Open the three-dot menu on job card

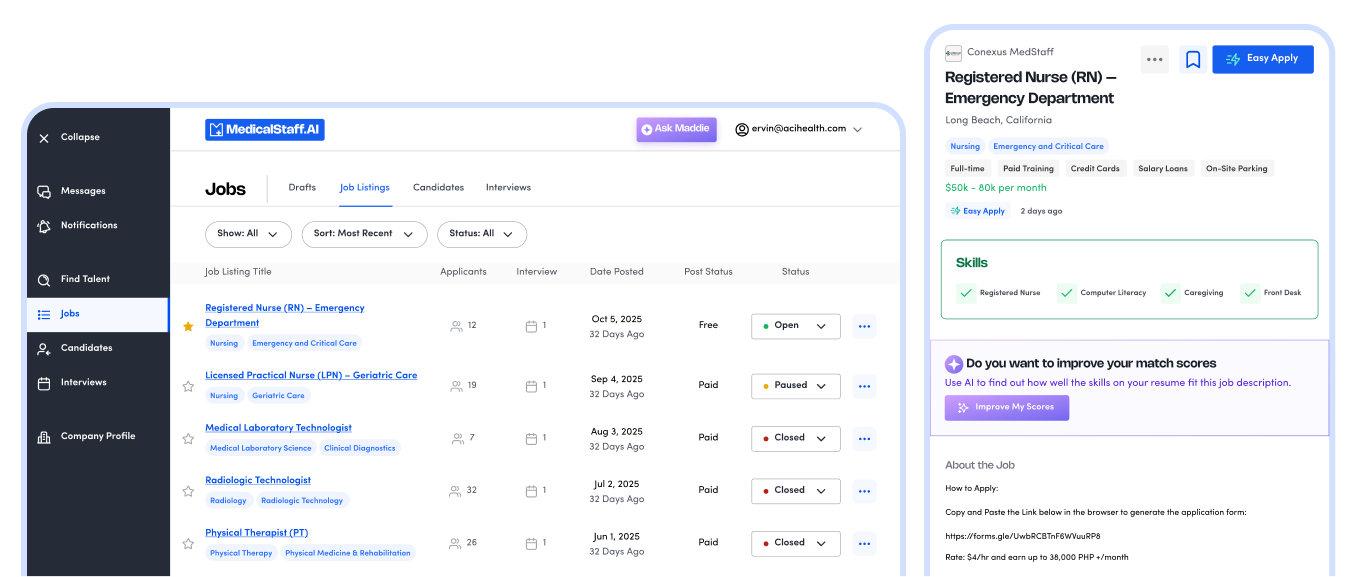(1154, 60)
